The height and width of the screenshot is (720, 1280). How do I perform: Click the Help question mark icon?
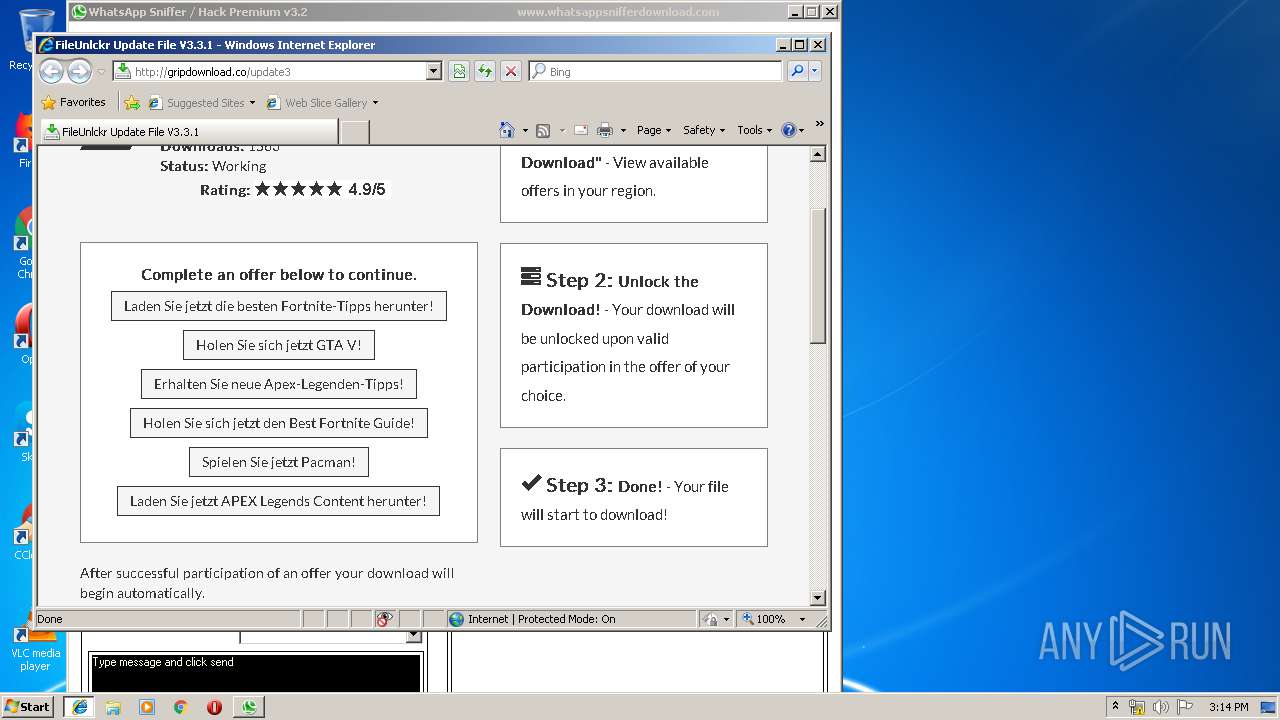click(788, 130)
